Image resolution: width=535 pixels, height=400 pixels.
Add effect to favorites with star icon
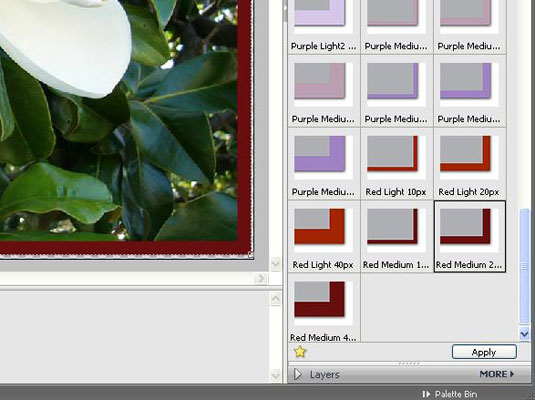pos(300,352)
